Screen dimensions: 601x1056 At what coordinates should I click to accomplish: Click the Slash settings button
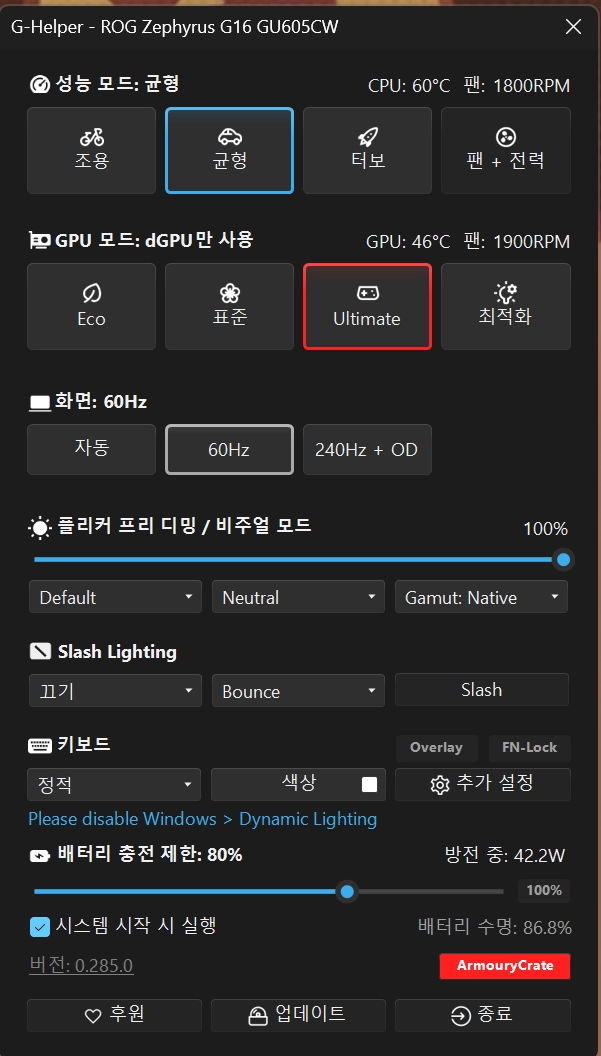coord(482,690)
